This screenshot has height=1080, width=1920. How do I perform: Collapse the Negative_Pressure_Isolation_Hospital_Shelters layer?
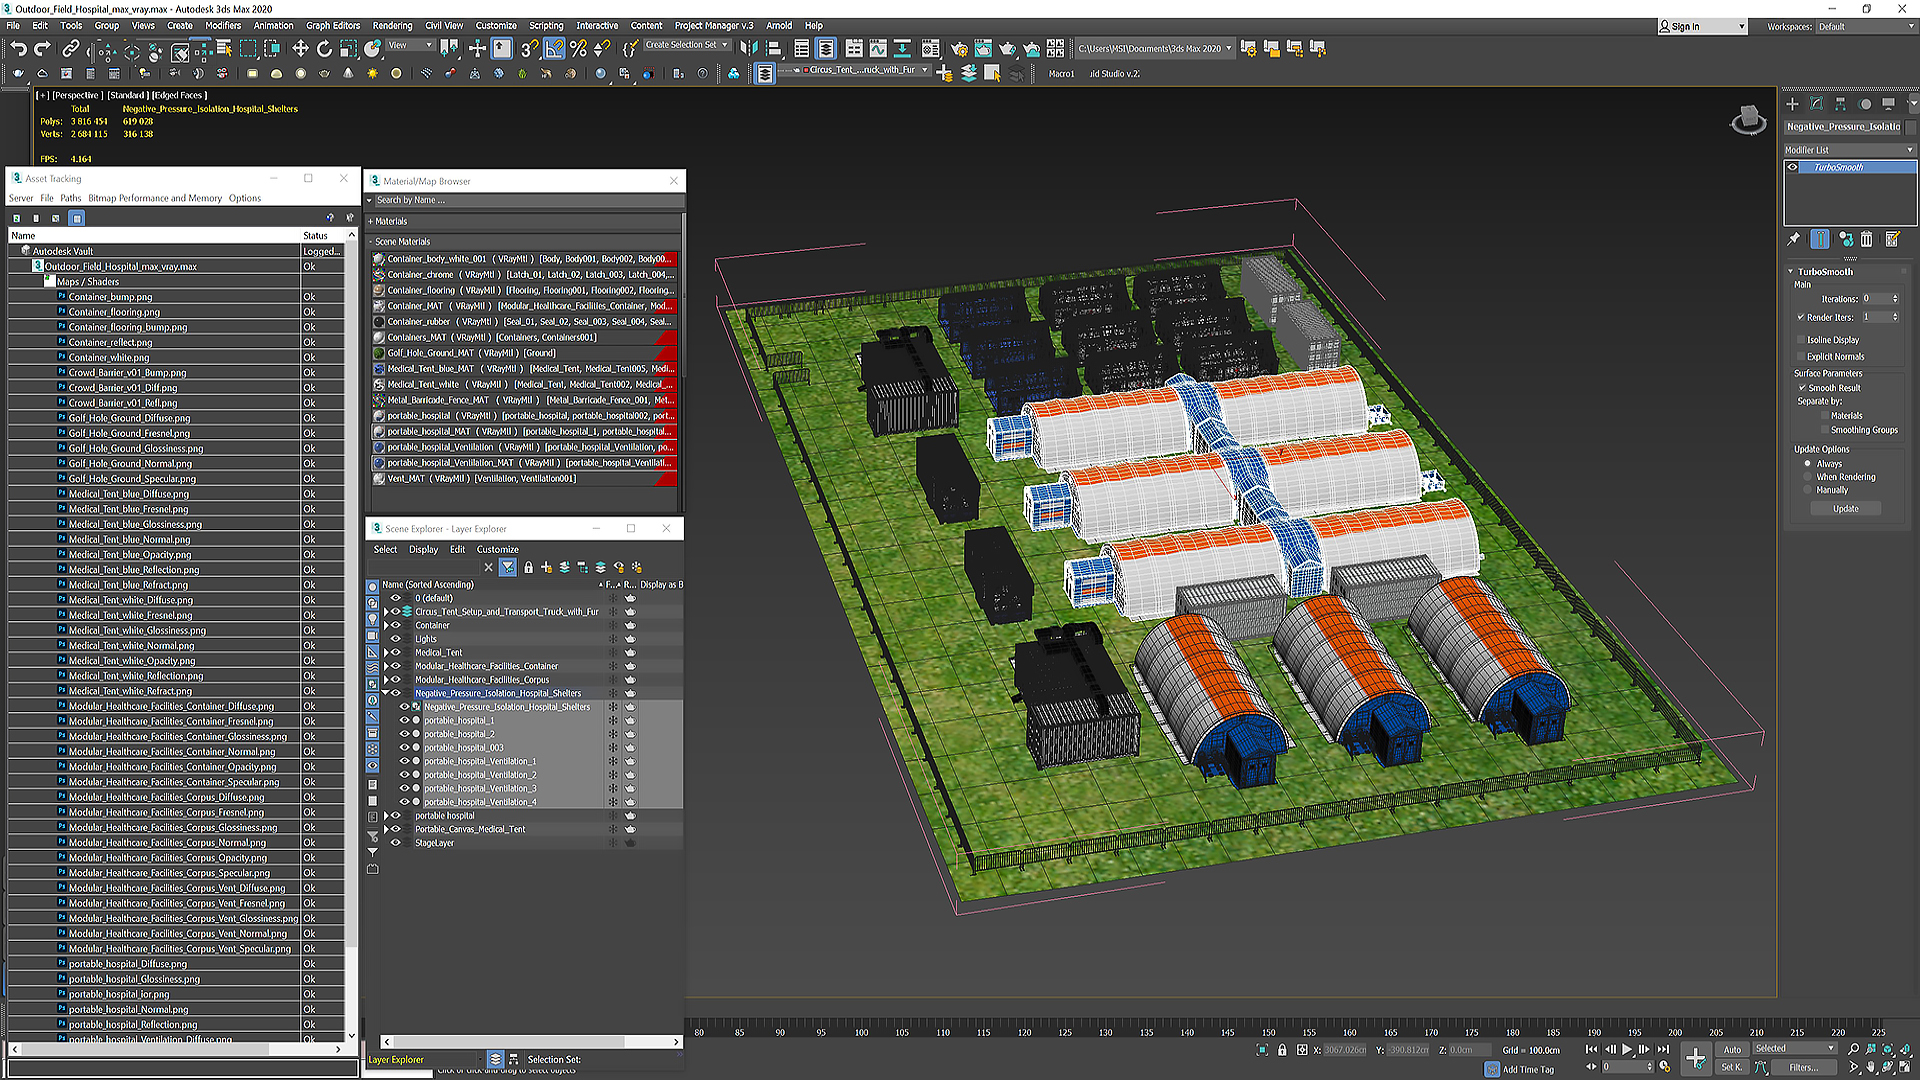click(x=386, y=693)
